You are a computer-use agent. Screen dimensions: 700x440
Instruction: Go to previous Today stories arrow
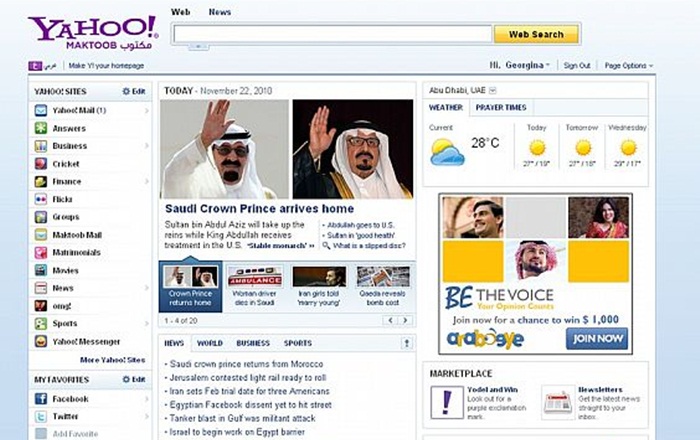390,320
